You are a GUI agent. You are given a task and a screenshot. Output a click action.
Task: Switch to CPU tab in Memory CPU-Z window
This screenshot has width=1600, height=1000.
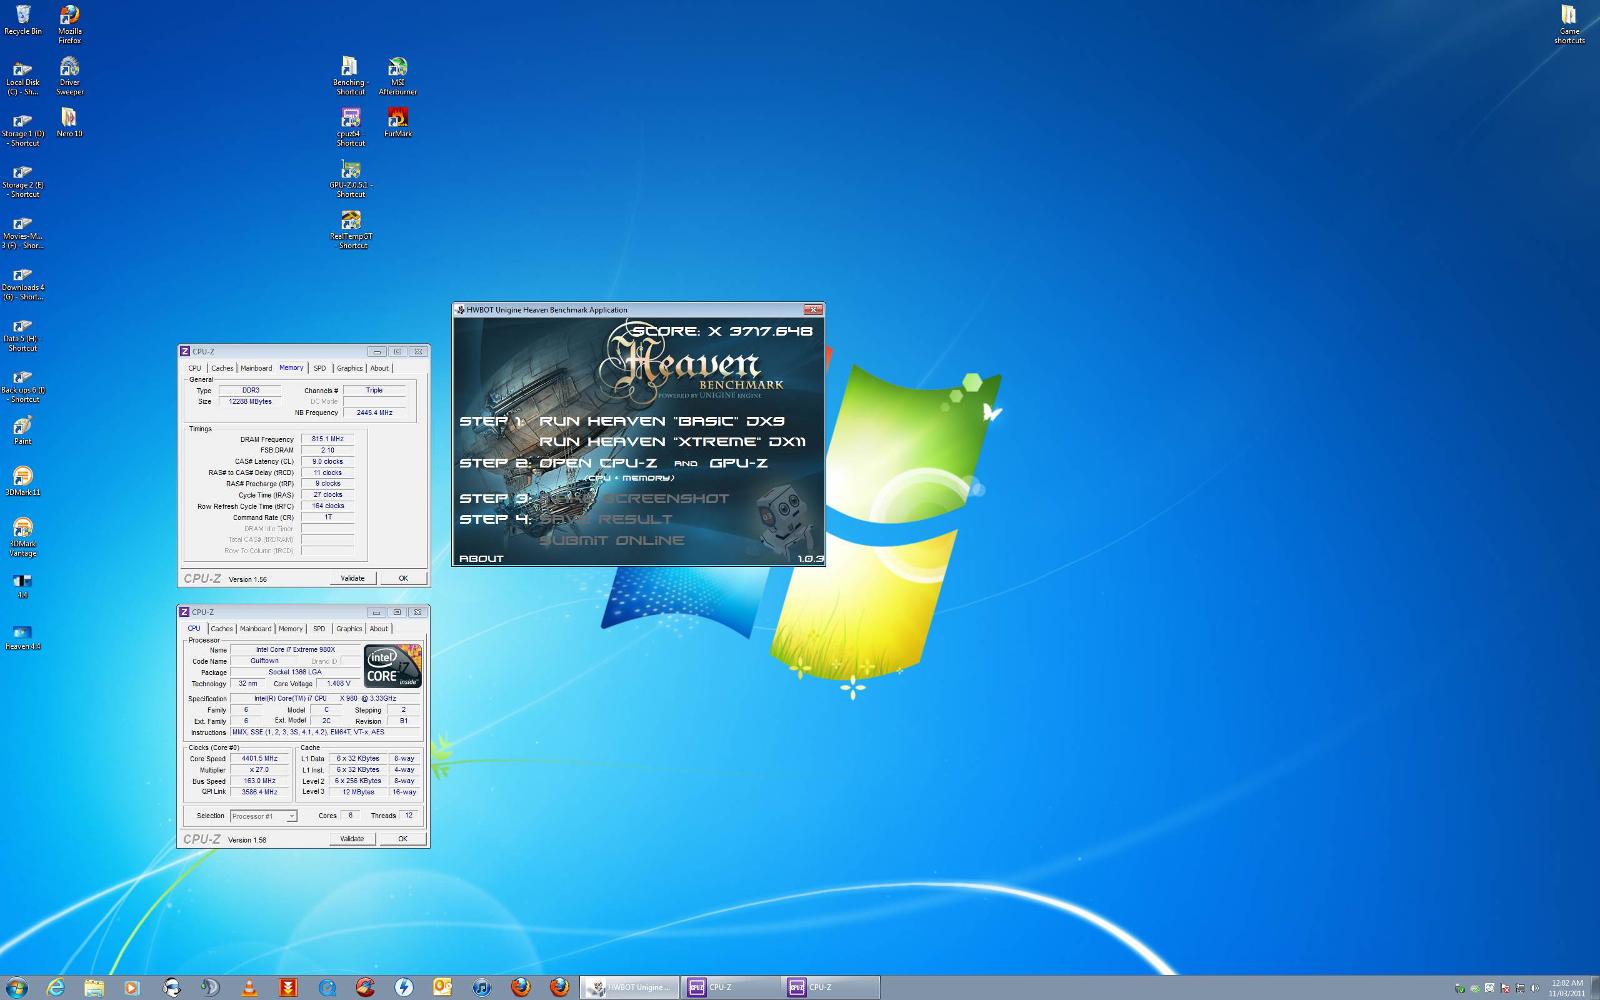pos(195,368)
